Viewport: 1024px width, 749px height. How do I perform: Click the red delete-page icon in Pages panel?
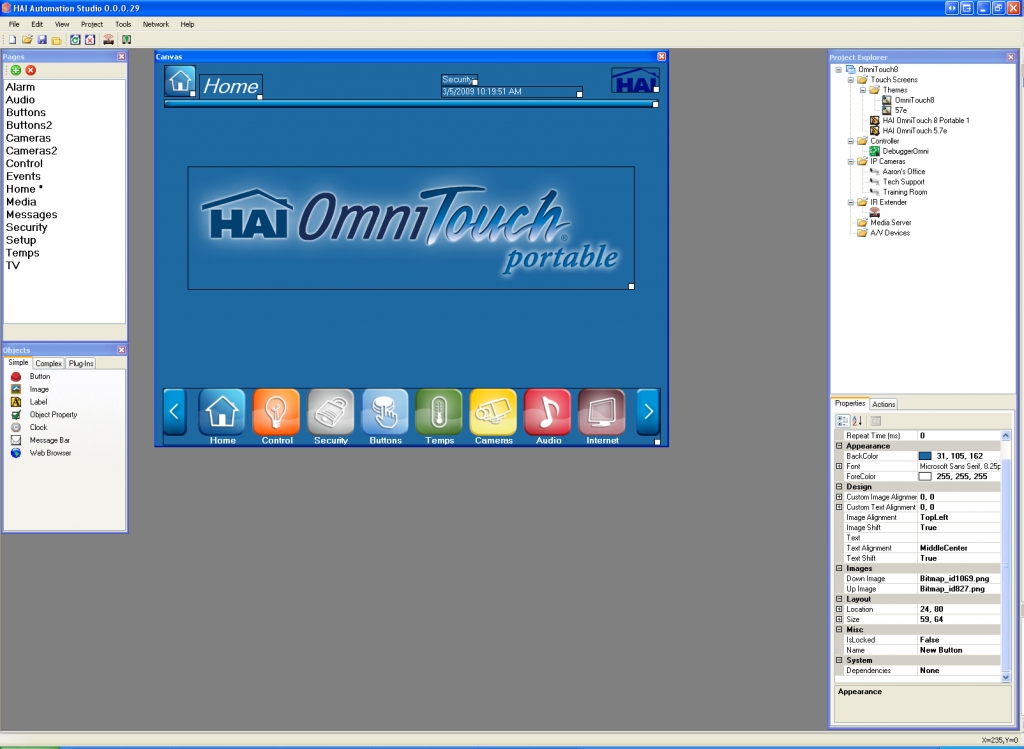(x=31, y=70)
